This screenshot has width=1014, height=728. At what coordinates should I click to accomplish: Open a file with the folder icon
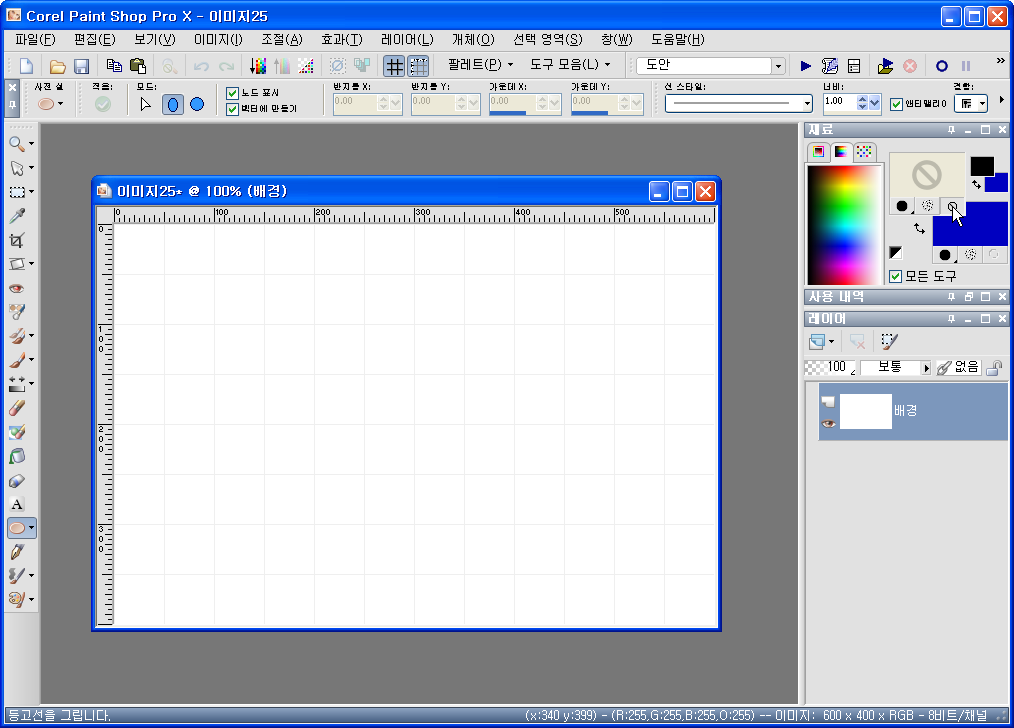pos(58,66)
